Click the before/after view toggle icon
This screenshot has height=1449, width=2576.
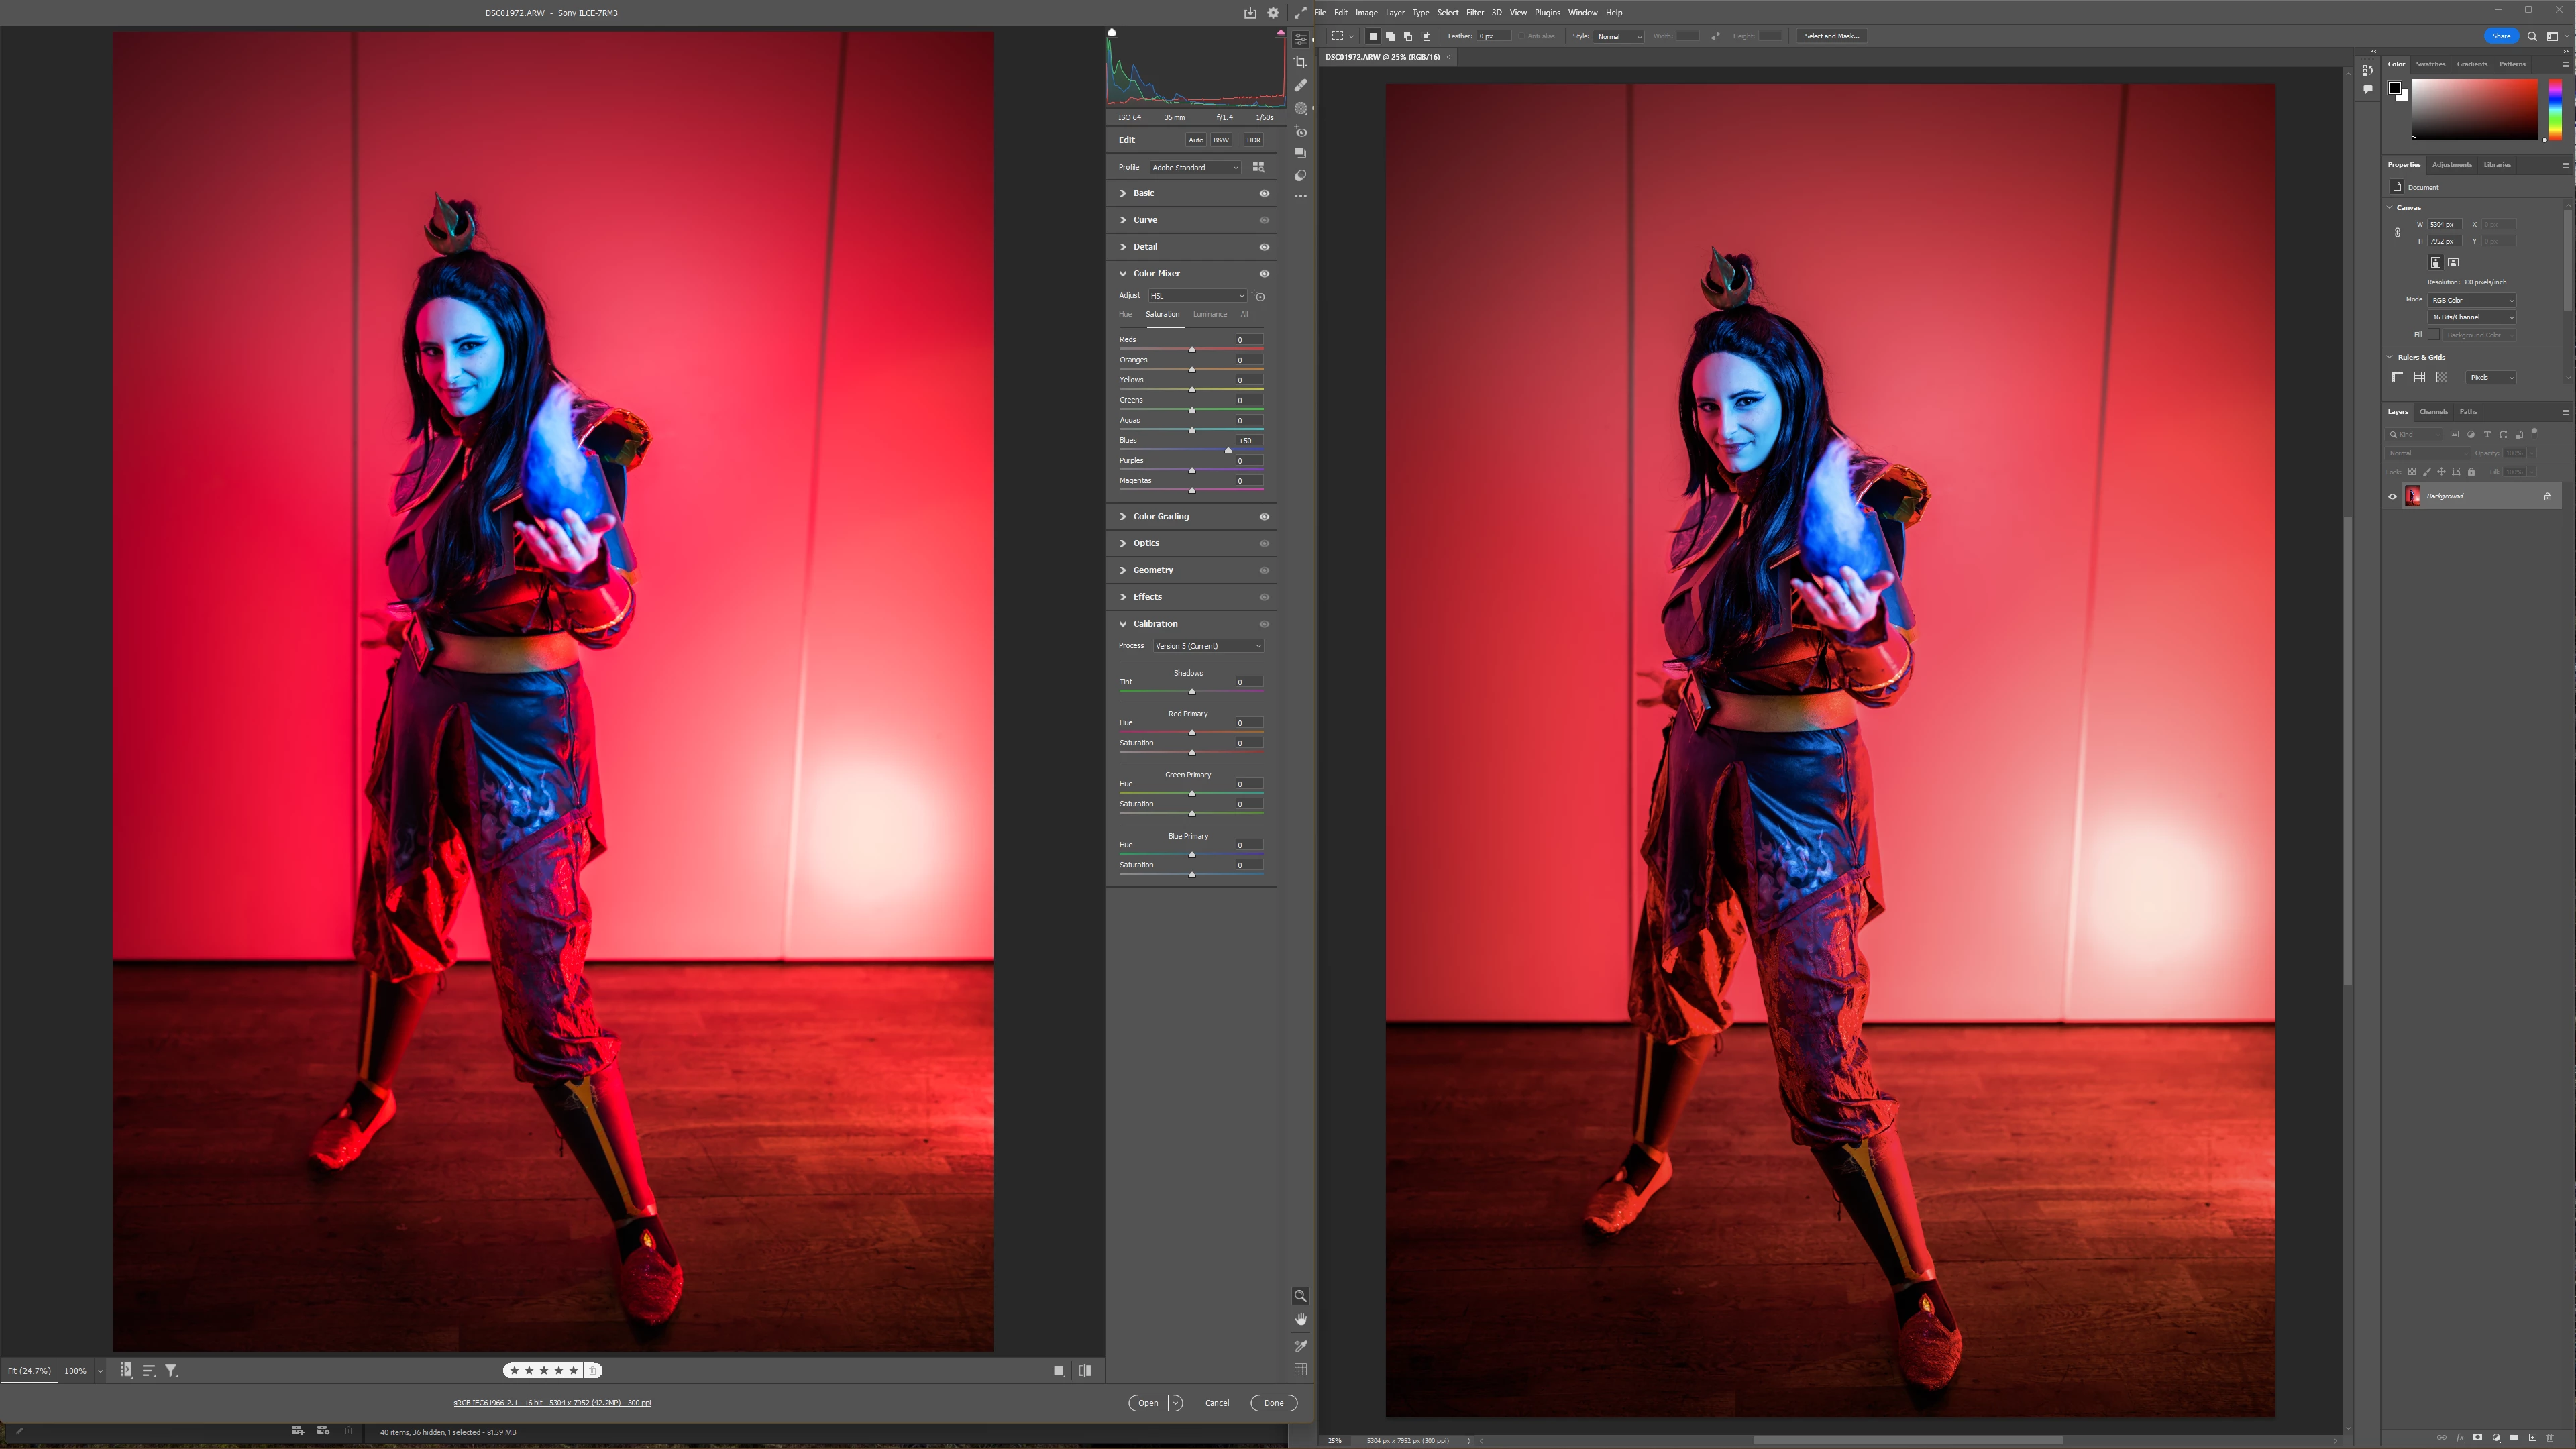pos(1085,1371)
